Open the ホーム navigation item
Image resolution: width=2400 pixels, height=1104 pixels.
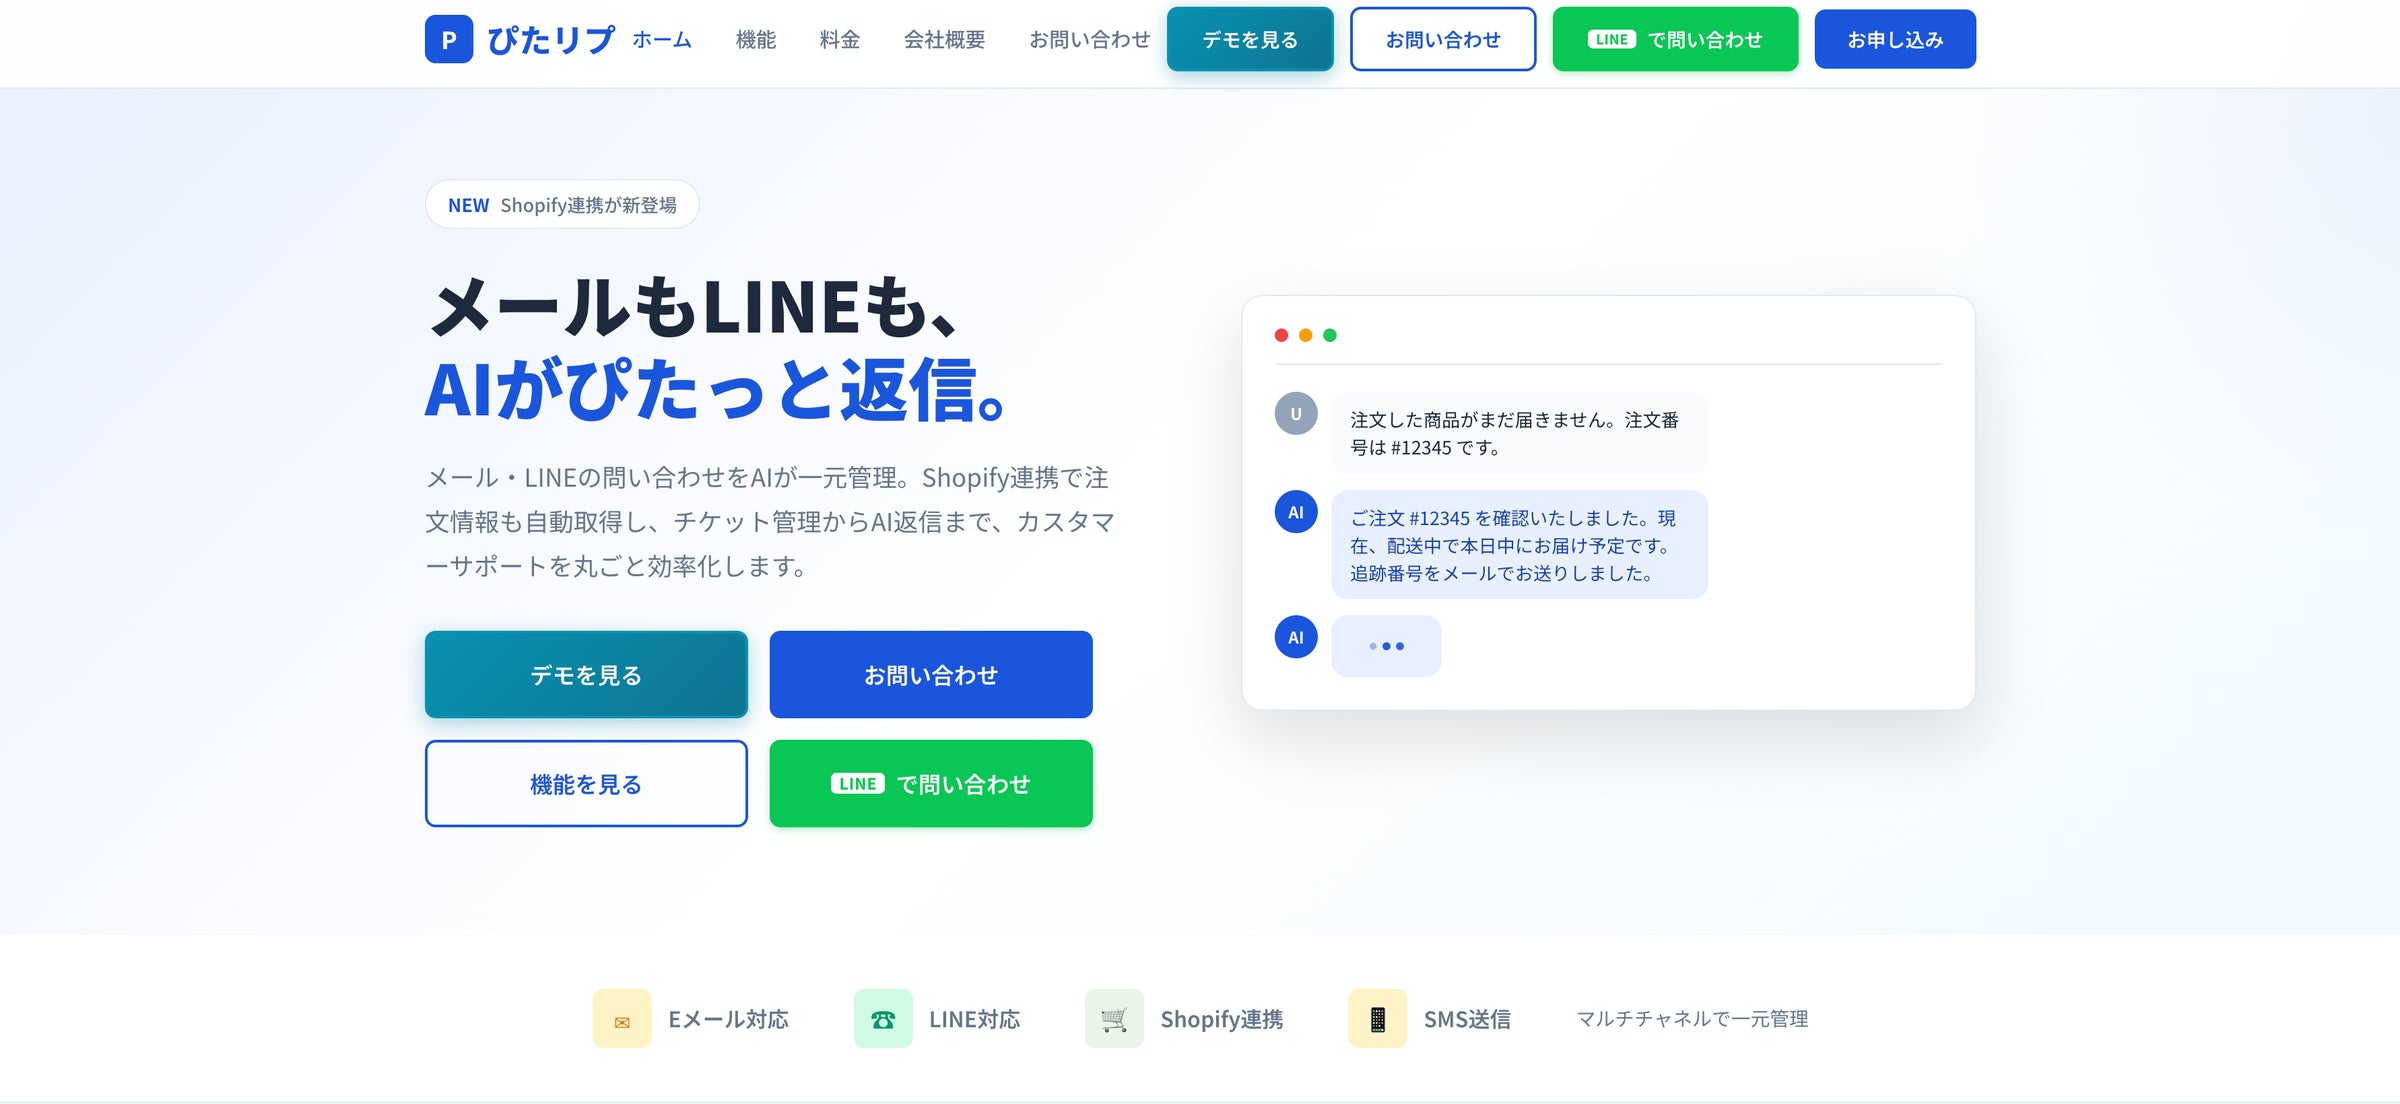(x=662, y=39)
